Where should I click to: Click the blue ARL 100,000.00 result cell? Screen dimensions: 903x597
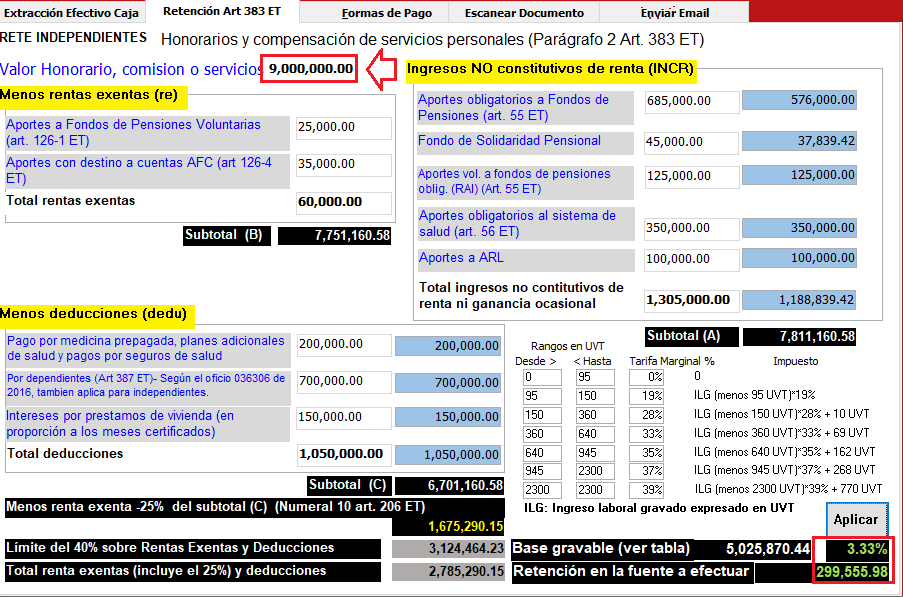[799, 258]
